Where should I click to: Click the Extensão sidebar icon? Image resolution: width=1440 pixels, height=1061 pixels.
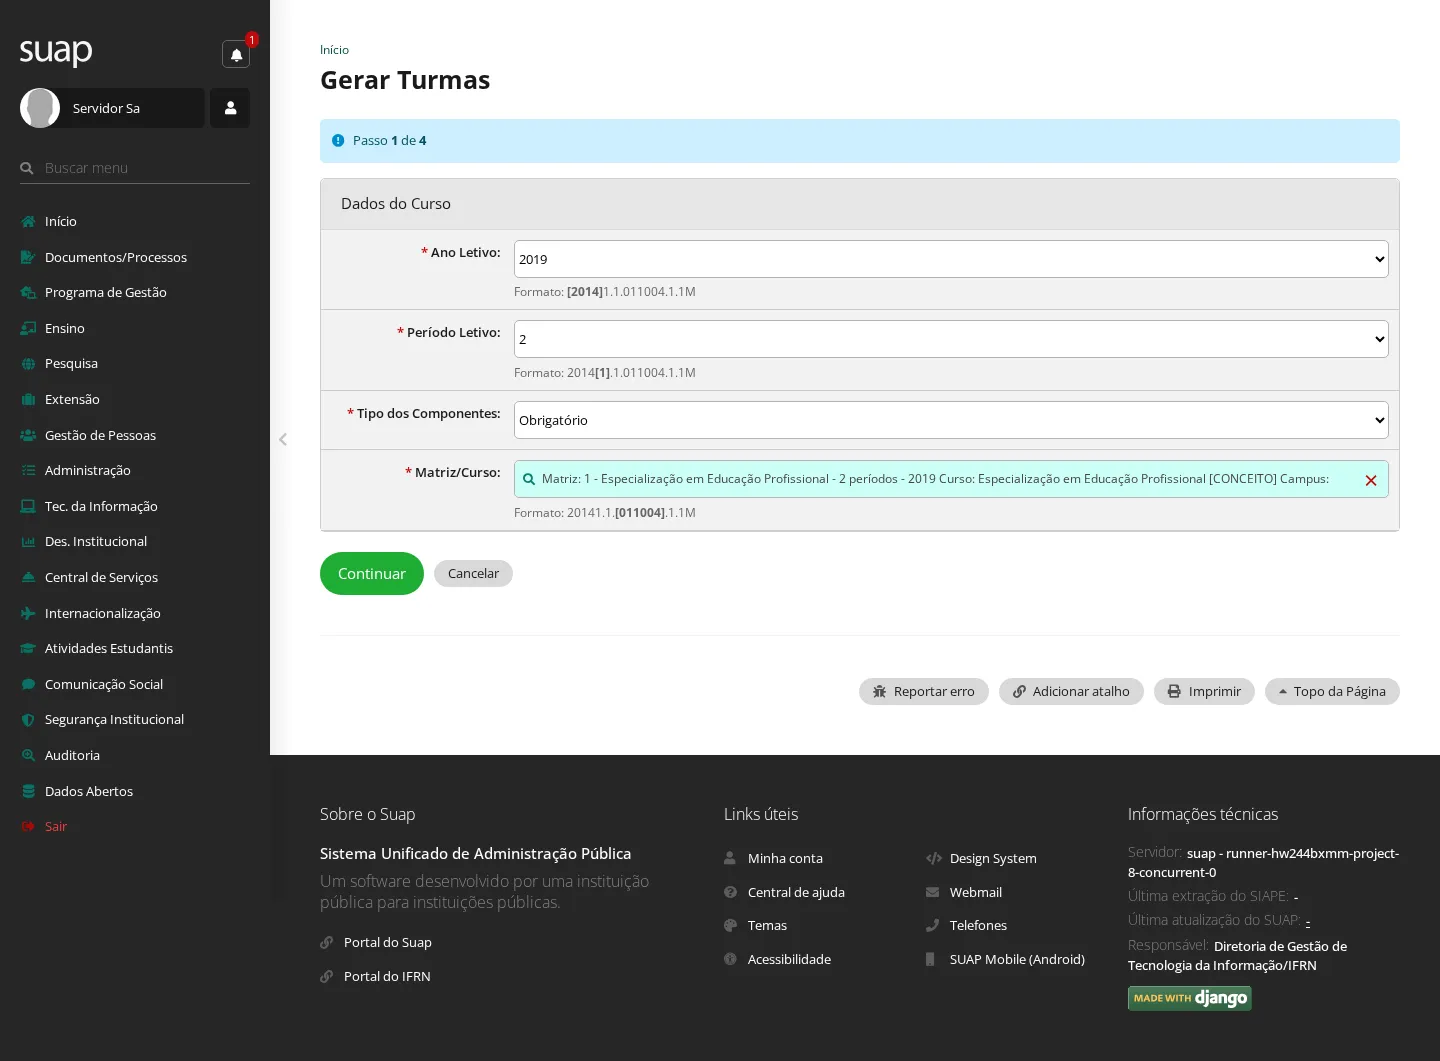coord(28,399)
